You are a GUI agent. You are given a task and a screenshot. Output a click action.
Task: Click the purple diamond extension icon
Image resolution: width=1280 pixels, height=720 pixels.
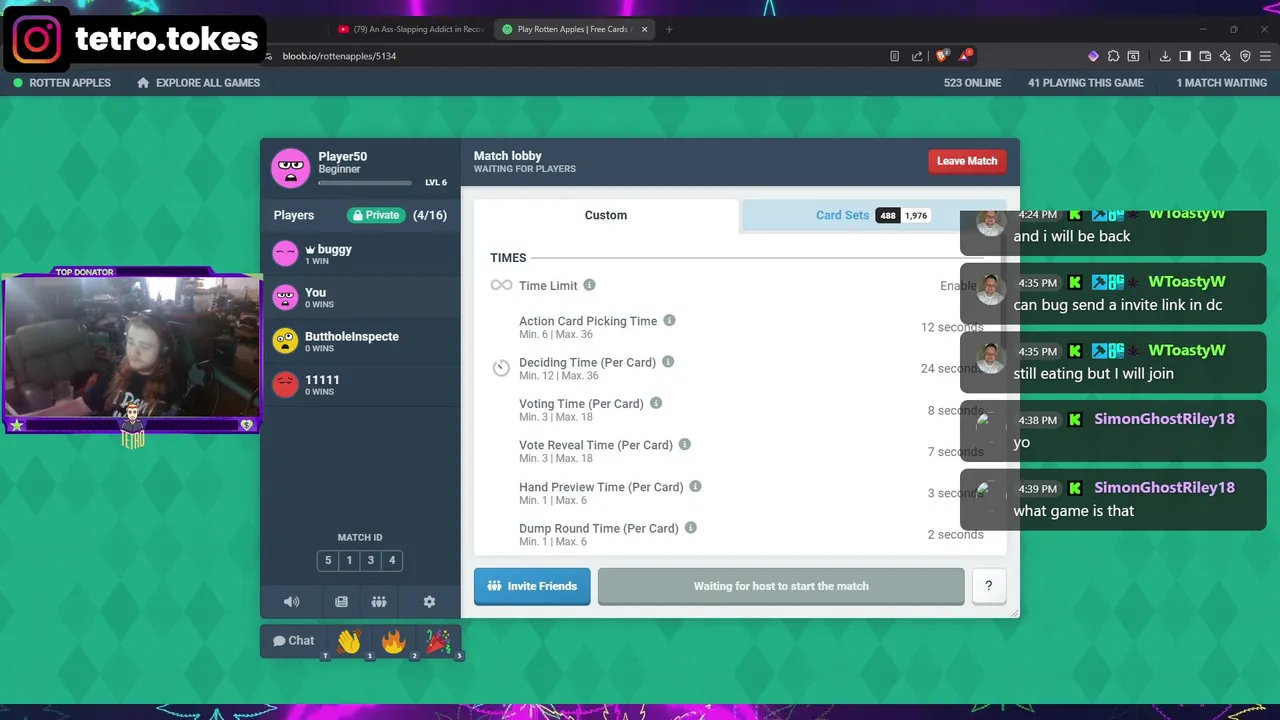(x=1093, y=56)
